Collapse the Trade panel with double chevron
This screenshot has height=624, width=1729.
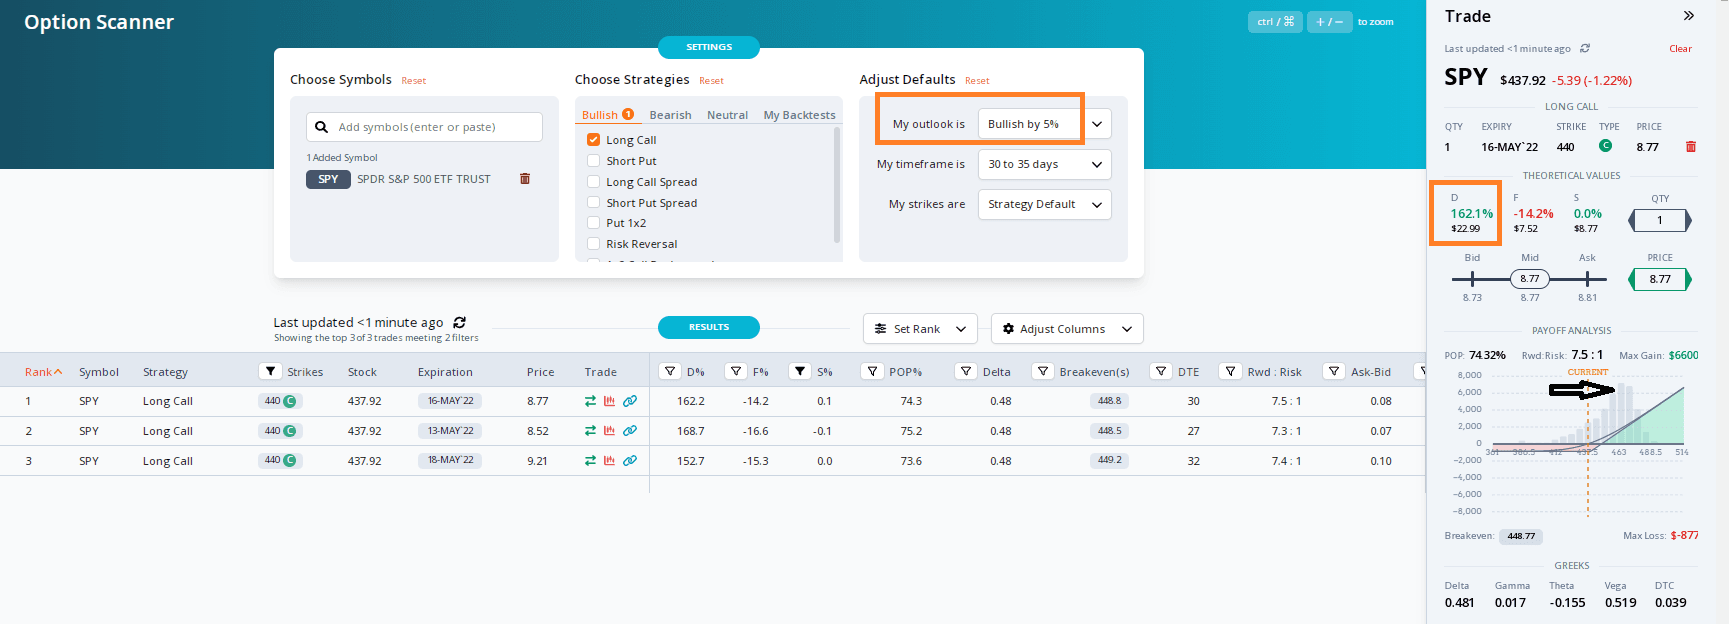[x=1689, y=16]
